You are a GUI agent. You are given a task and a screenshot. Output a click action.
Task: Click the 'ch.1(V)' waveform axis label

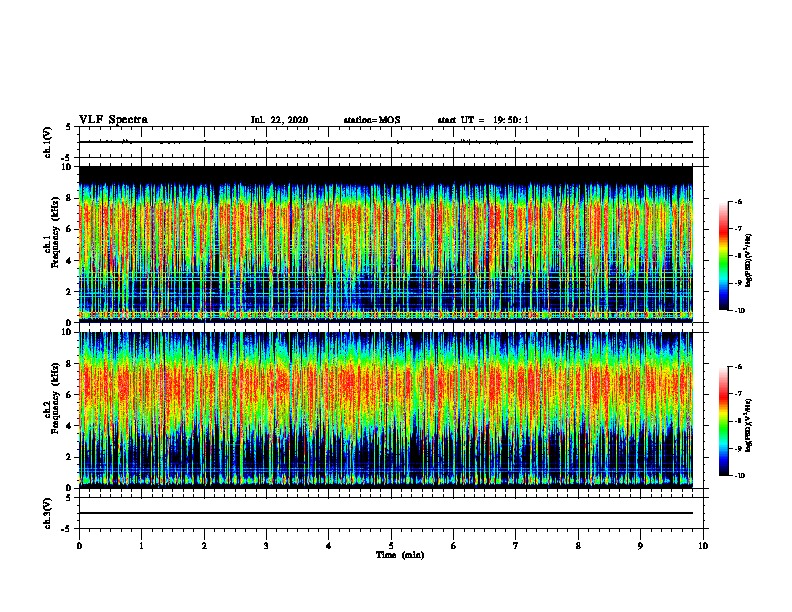point(47,142)
